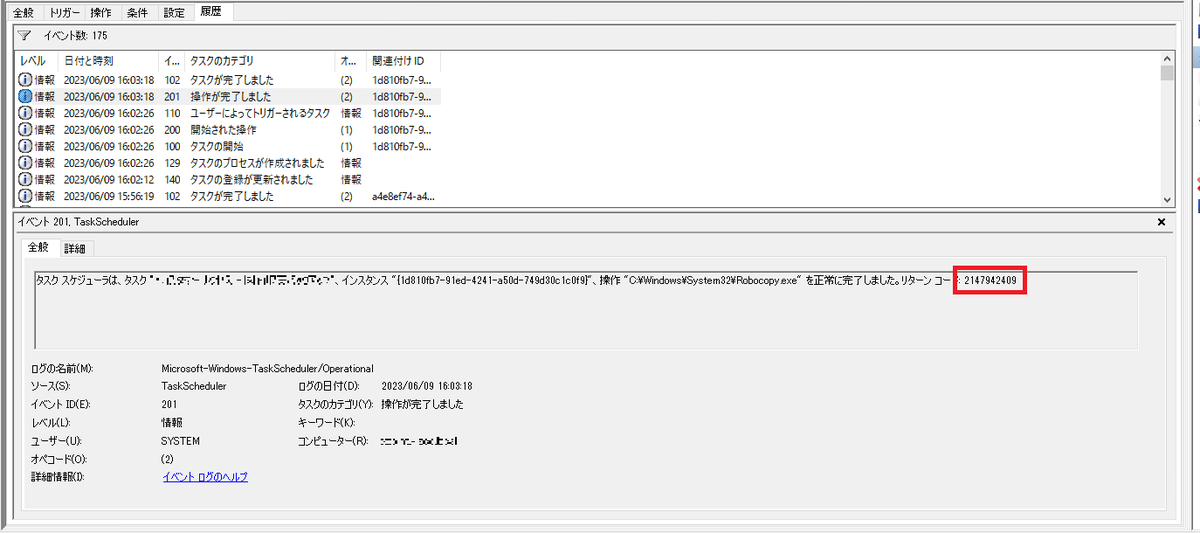Click the scroll-up arrow of event list
Image resolution: width=1200 pixels, height=533 pixels.
point(1166,60)
